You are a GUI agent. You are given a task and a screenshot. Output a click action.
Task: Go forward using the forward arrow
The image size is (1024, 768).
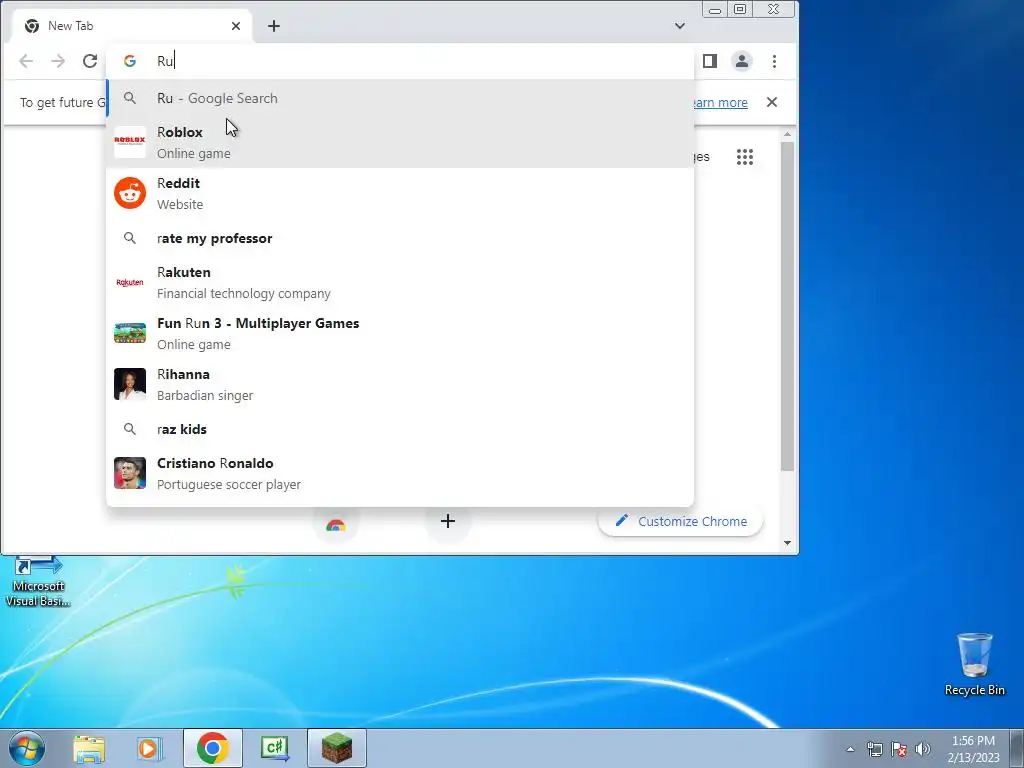point(58,61)
